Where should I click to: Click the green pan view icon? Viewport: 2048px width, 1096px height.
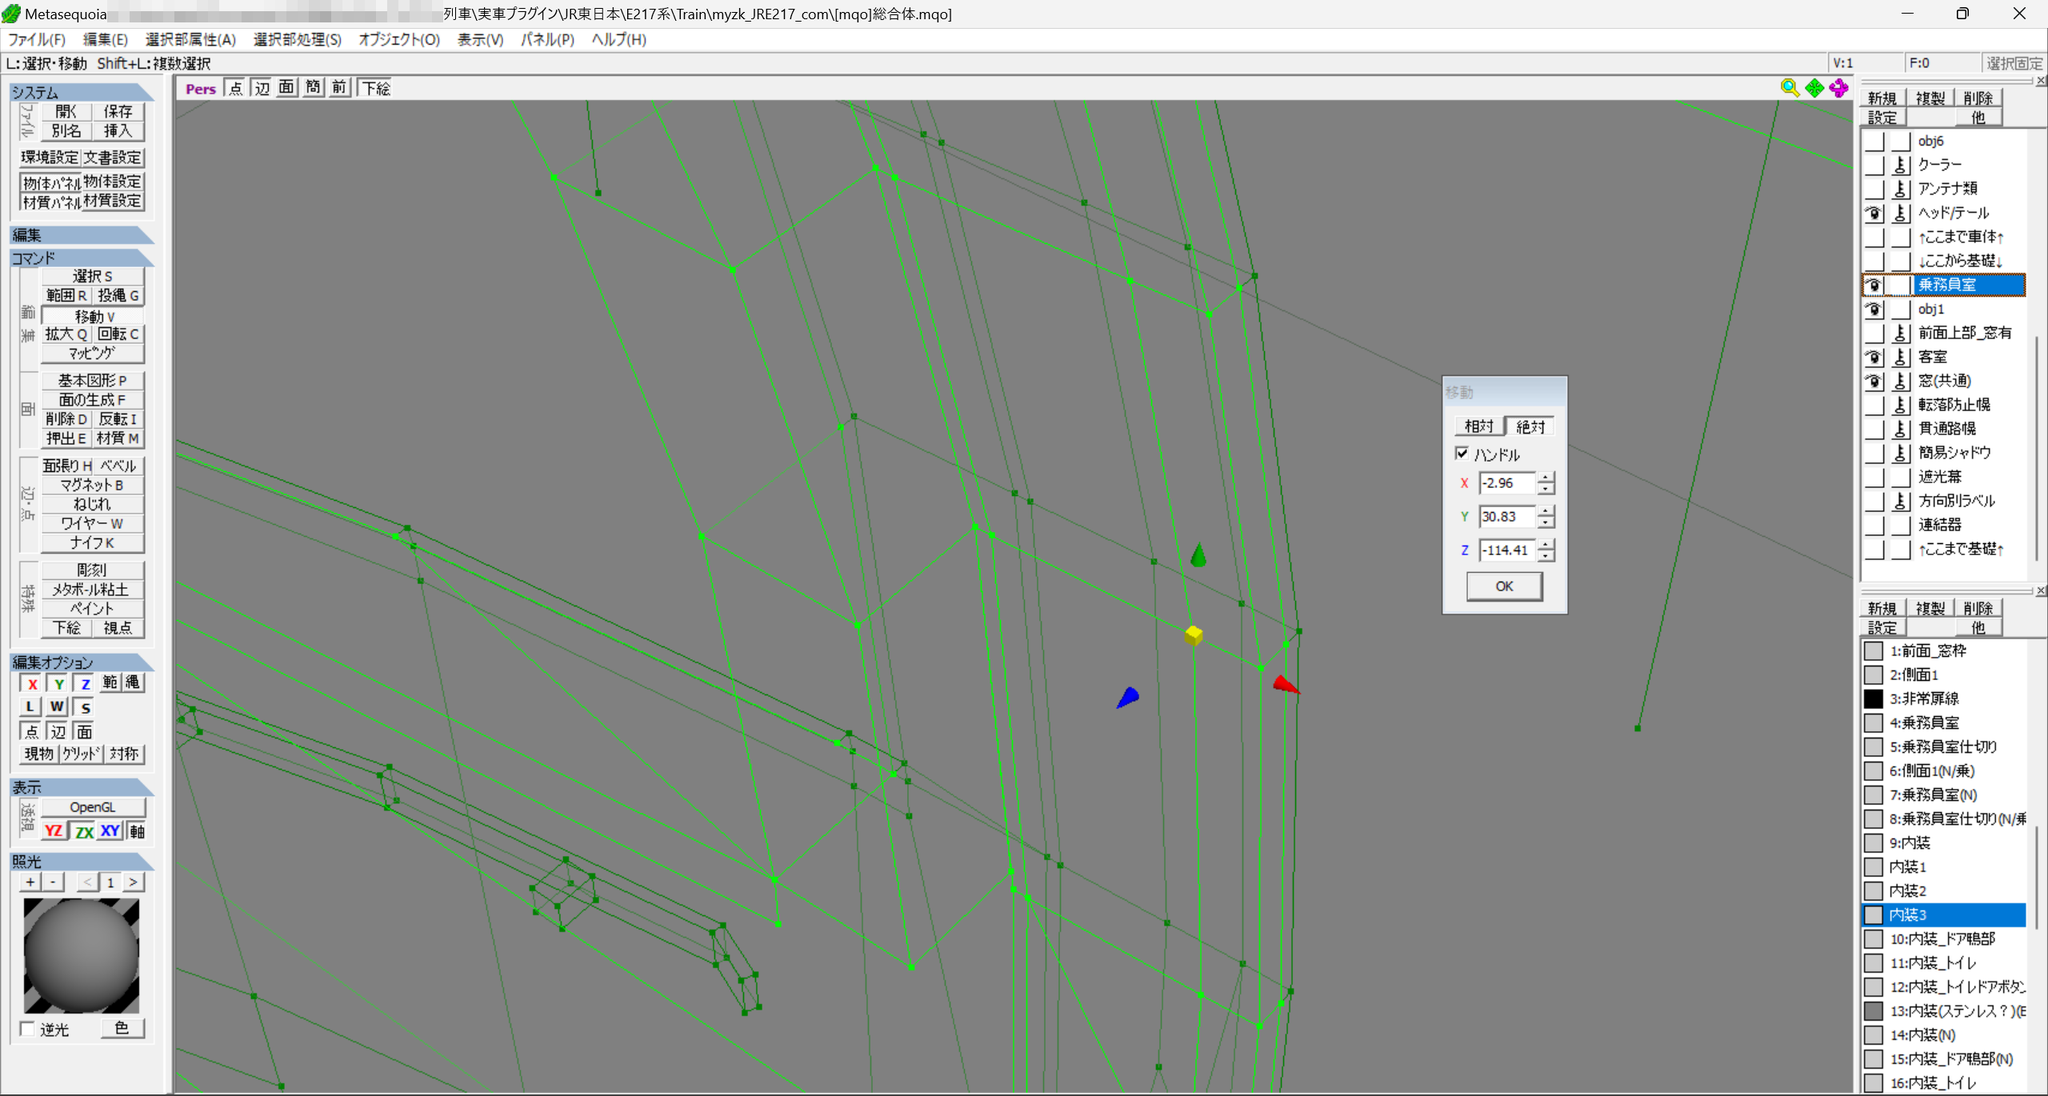[x=1814, y=88]
